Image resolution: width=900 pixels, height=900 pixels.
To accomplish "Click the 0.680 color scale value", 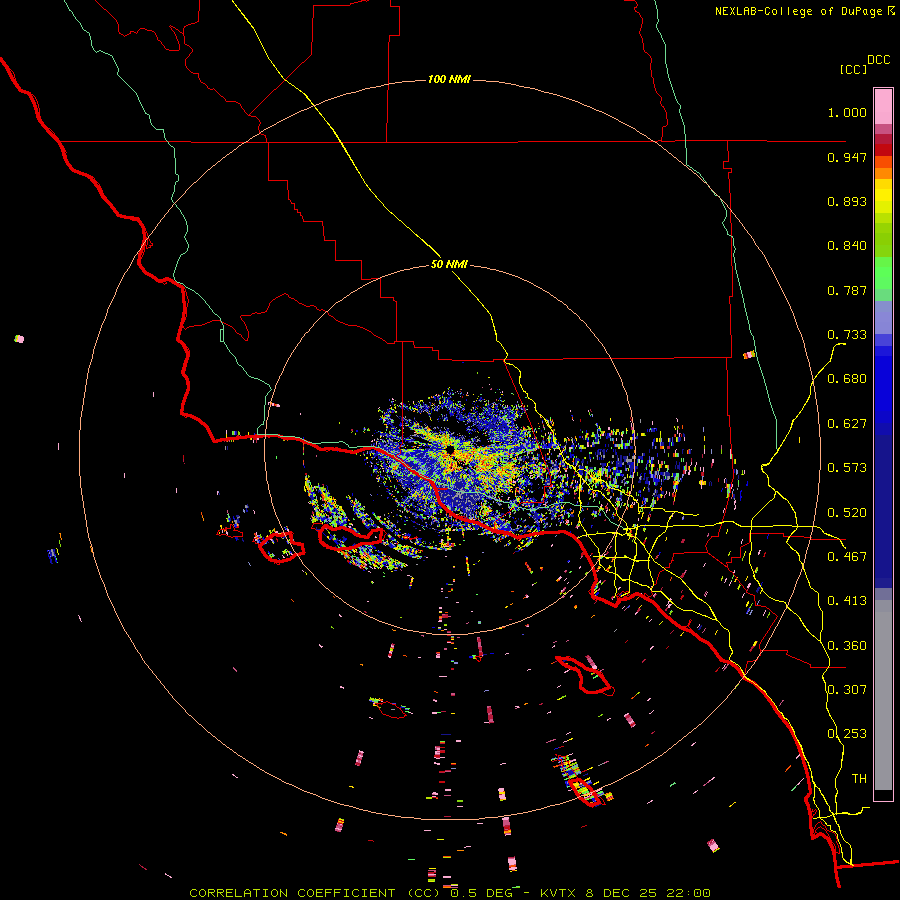I will (x=847, y=379).
